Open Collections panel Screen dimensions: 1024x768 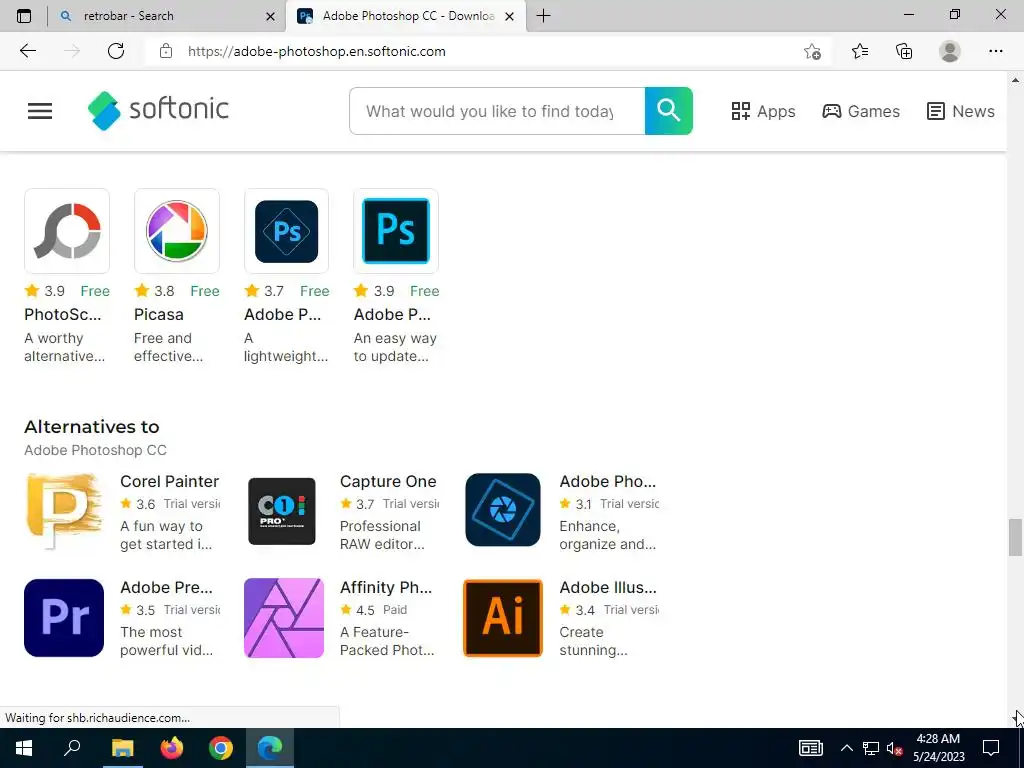[x=904, y=51]
